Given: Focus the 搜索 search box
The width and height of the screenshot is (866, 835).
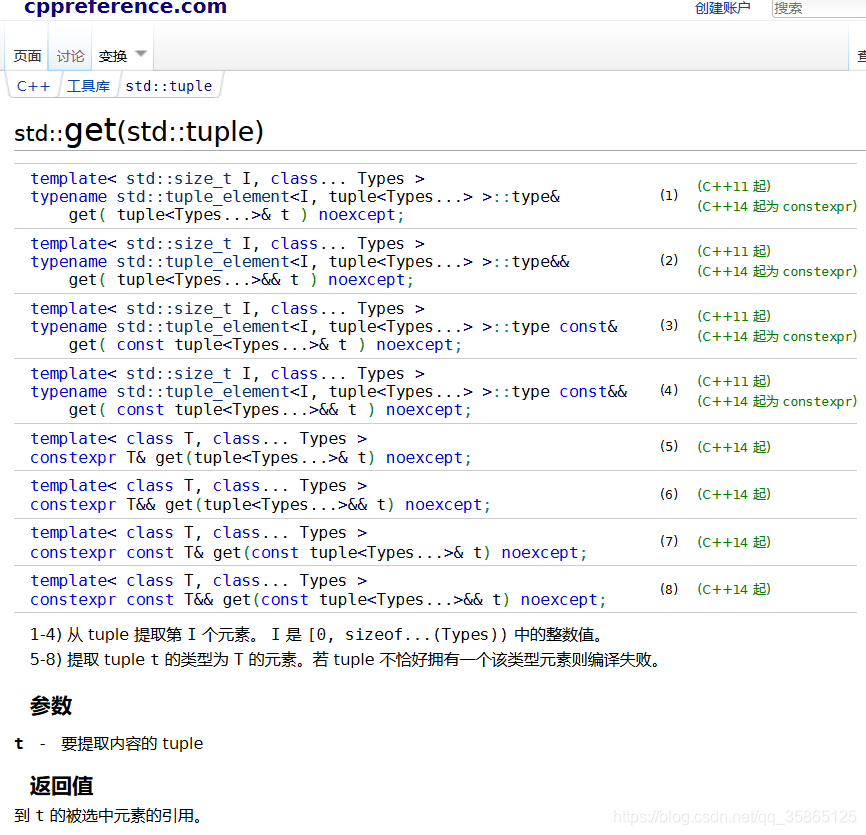Looking at the screenshot, I should point(819,8).
